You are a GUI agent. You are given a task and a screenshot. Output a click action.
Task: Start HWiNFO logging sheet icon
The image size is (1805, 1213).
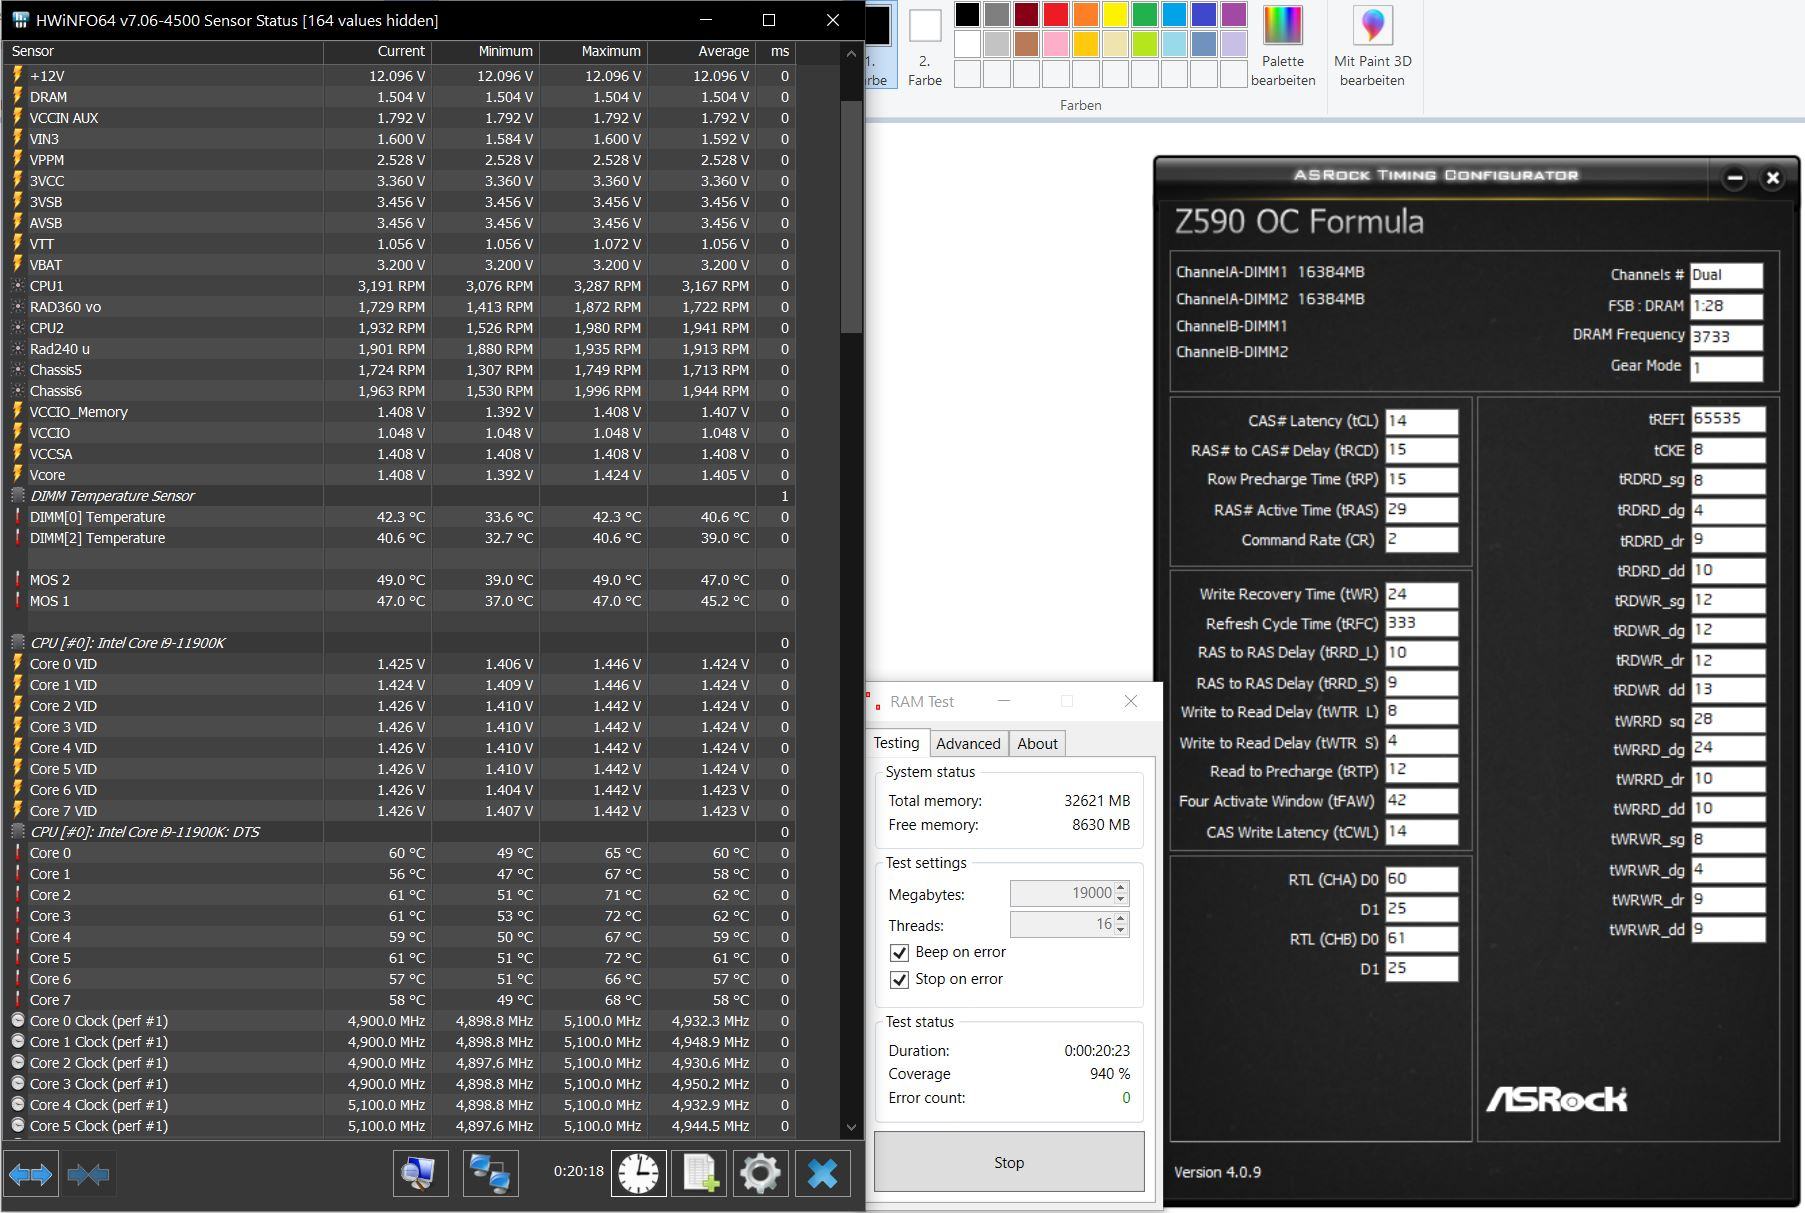tap(700, 1173)
